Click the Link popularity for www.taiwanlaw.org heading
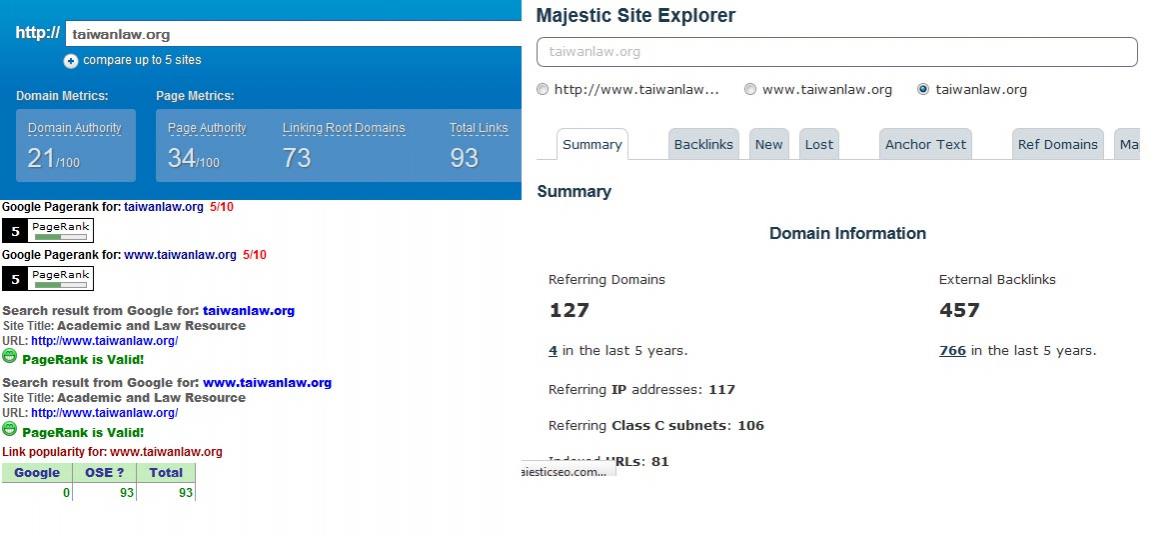The height and width of the screenshot is (536, 1174). [x=112, y=451]
